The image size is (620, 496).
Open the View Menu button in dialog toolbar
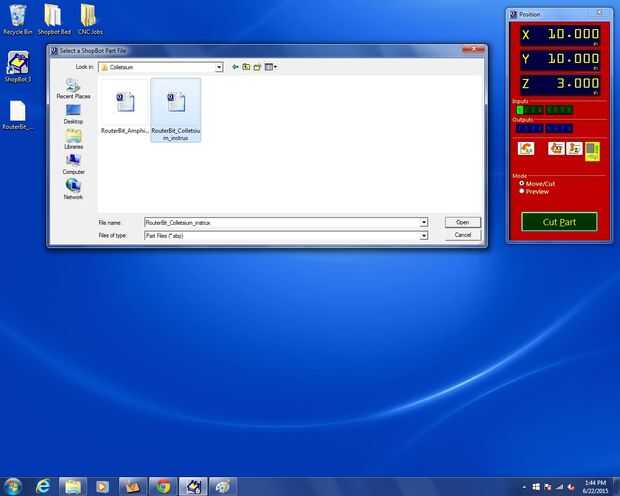point(271,67)
